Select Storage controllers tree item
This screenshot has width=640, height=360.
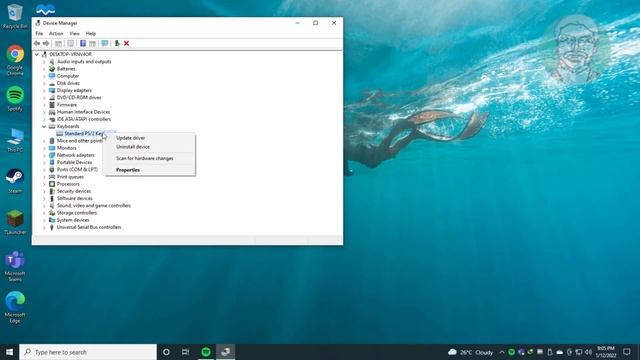[x=77, y=213]
